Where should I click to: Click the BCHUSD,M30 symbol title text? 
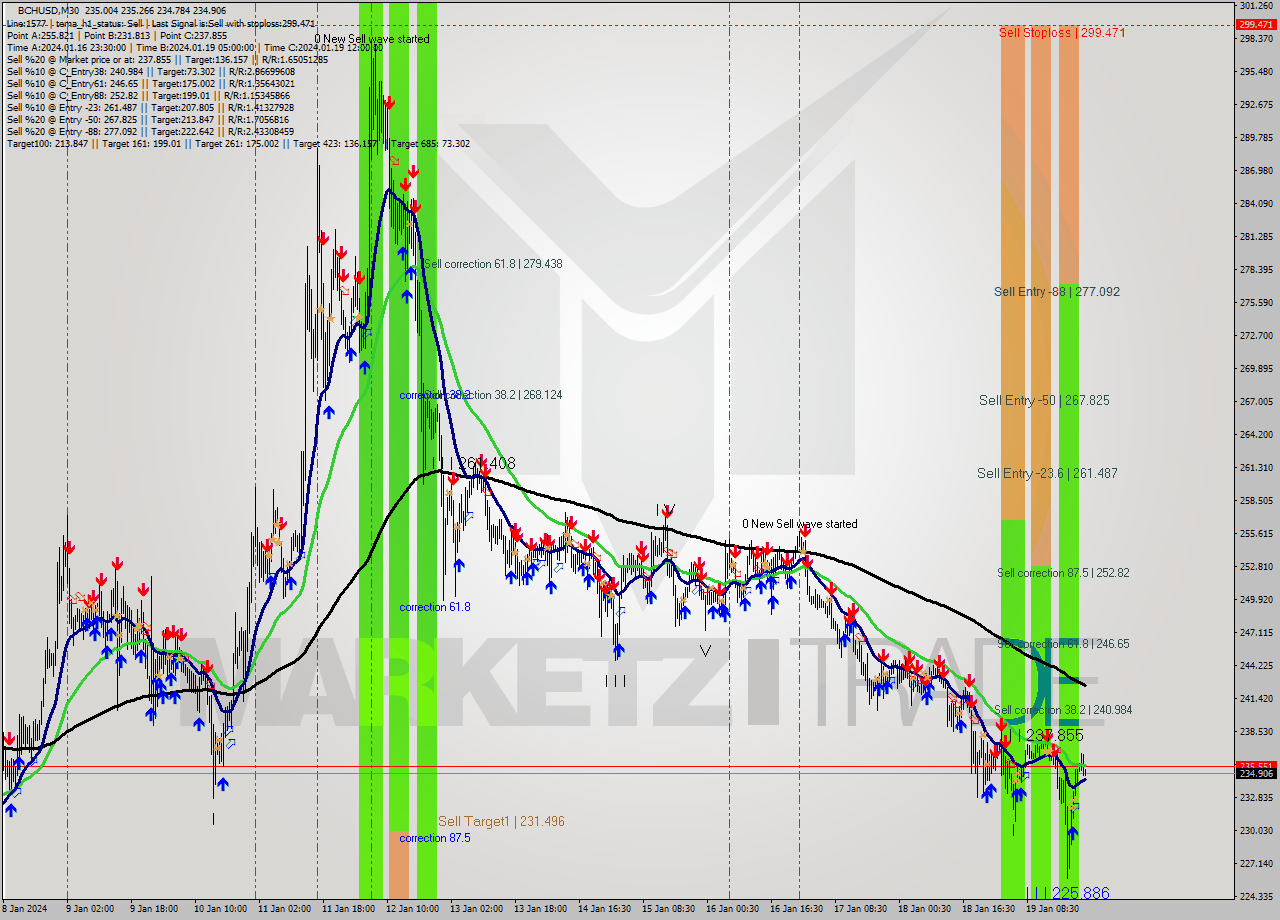click(48, 11)
